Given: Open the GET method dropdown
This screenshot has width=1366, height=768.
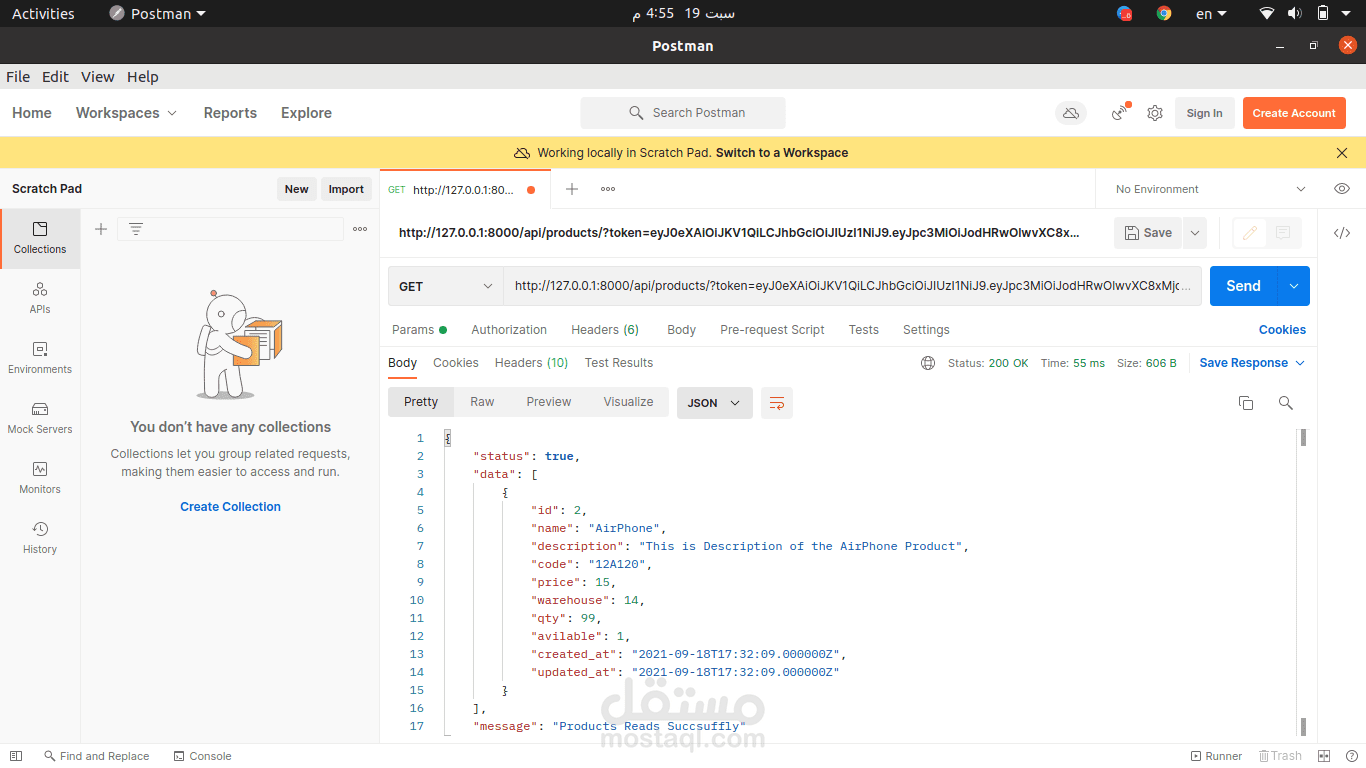Looking at the screenshot, I should [x=445, y=286].
